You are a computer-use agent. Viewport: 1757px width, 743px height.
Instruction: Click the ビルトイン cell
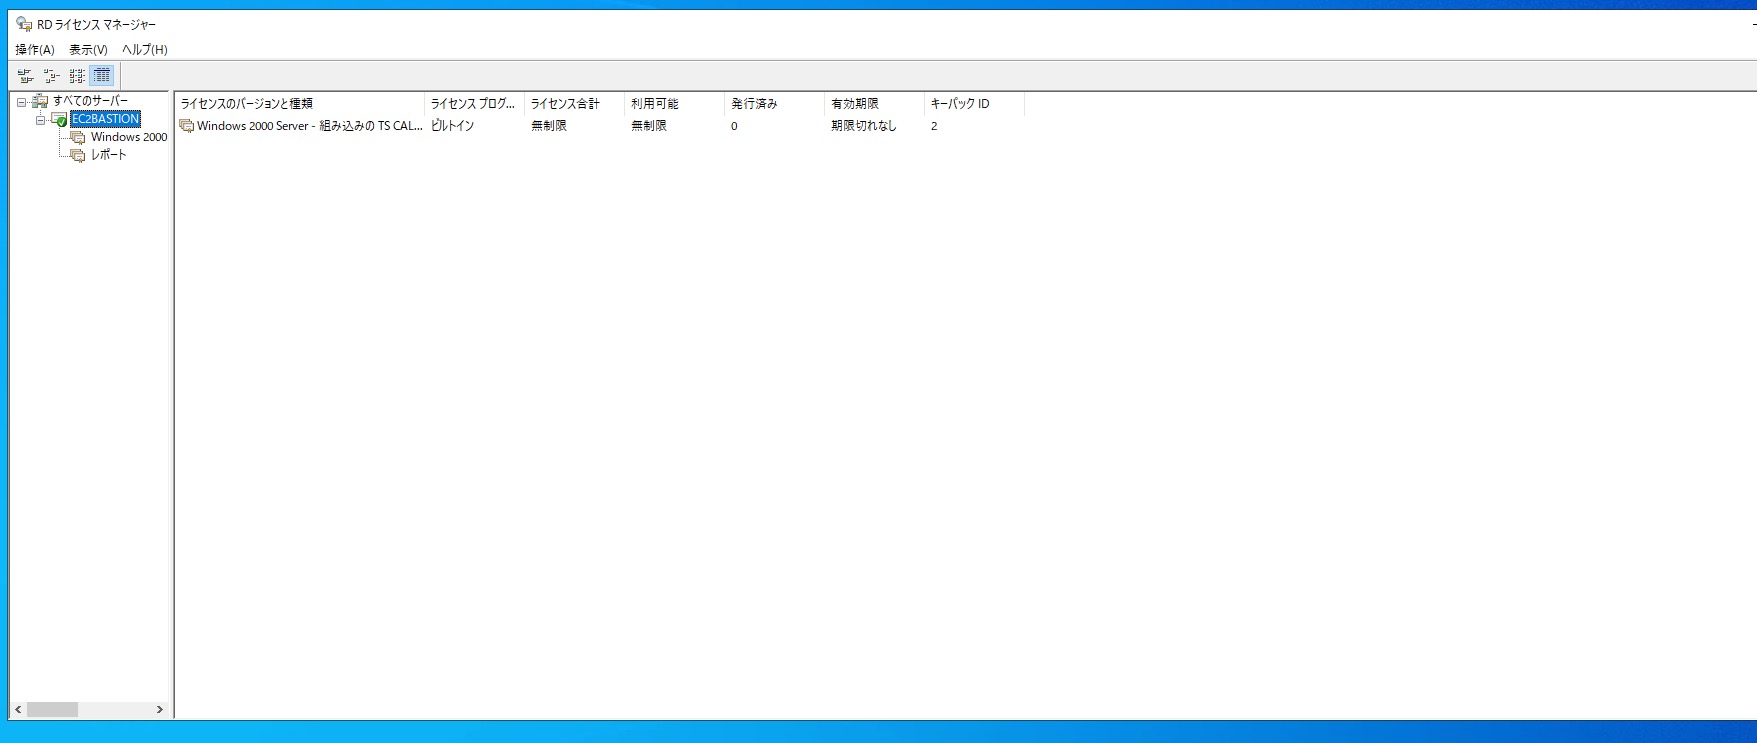pyautogui.click(x=452, y=126)
